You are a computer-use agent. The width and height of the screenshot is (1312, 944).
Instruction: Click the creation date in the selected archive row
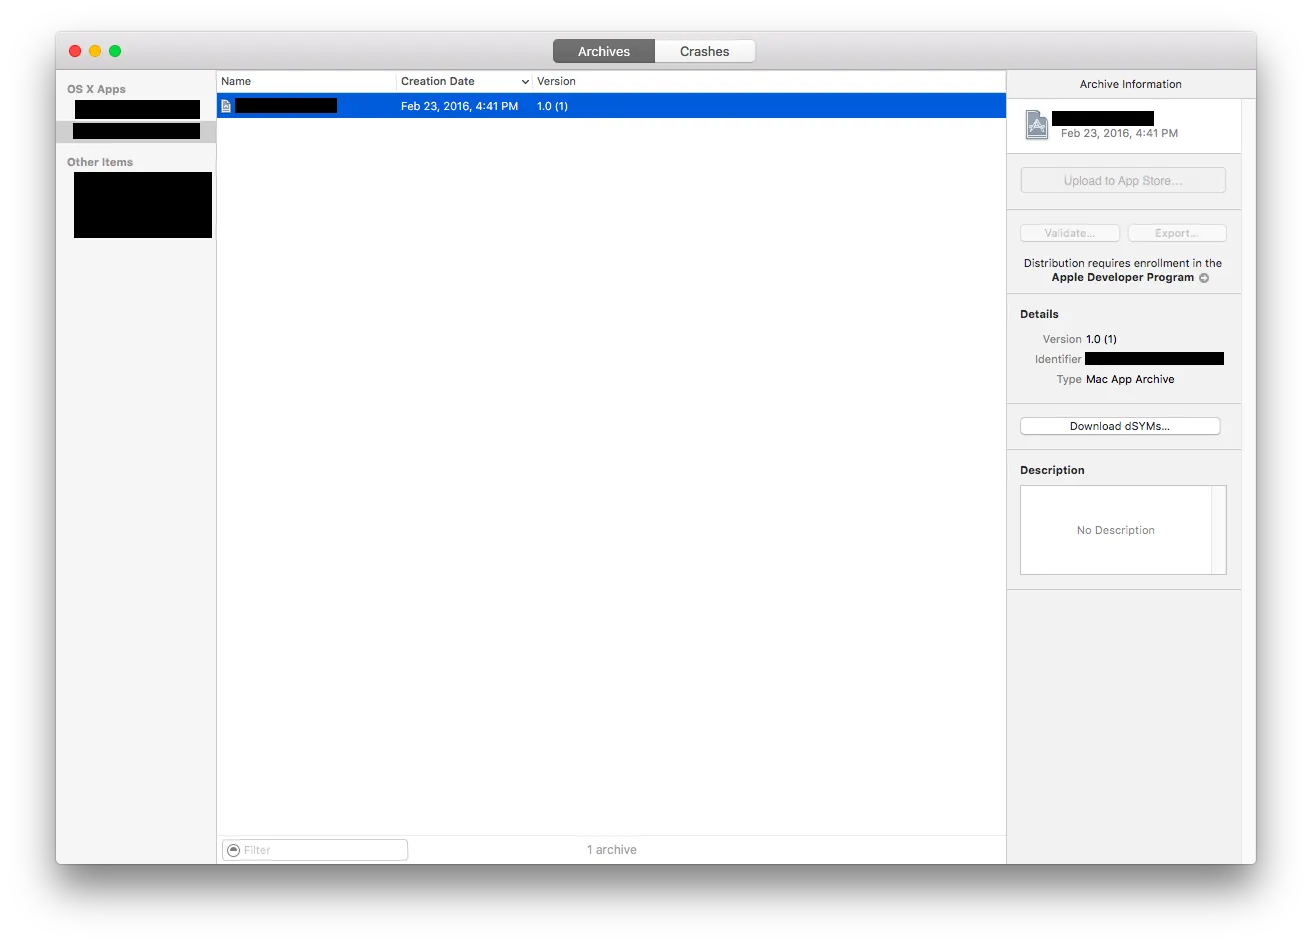459,106
